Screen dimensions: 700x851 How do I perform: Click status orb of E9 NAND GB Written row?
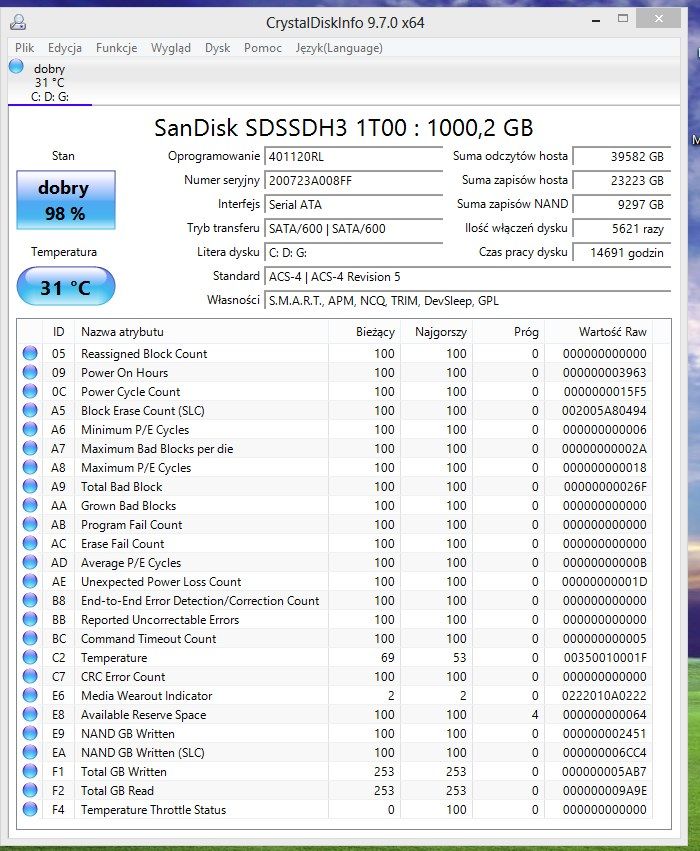(30, 733)
